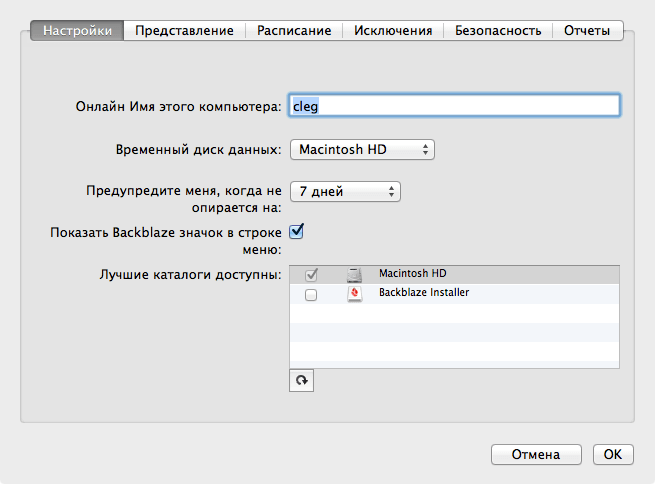Toggle the Macintosh HD checkbox in list

(311, 274)
